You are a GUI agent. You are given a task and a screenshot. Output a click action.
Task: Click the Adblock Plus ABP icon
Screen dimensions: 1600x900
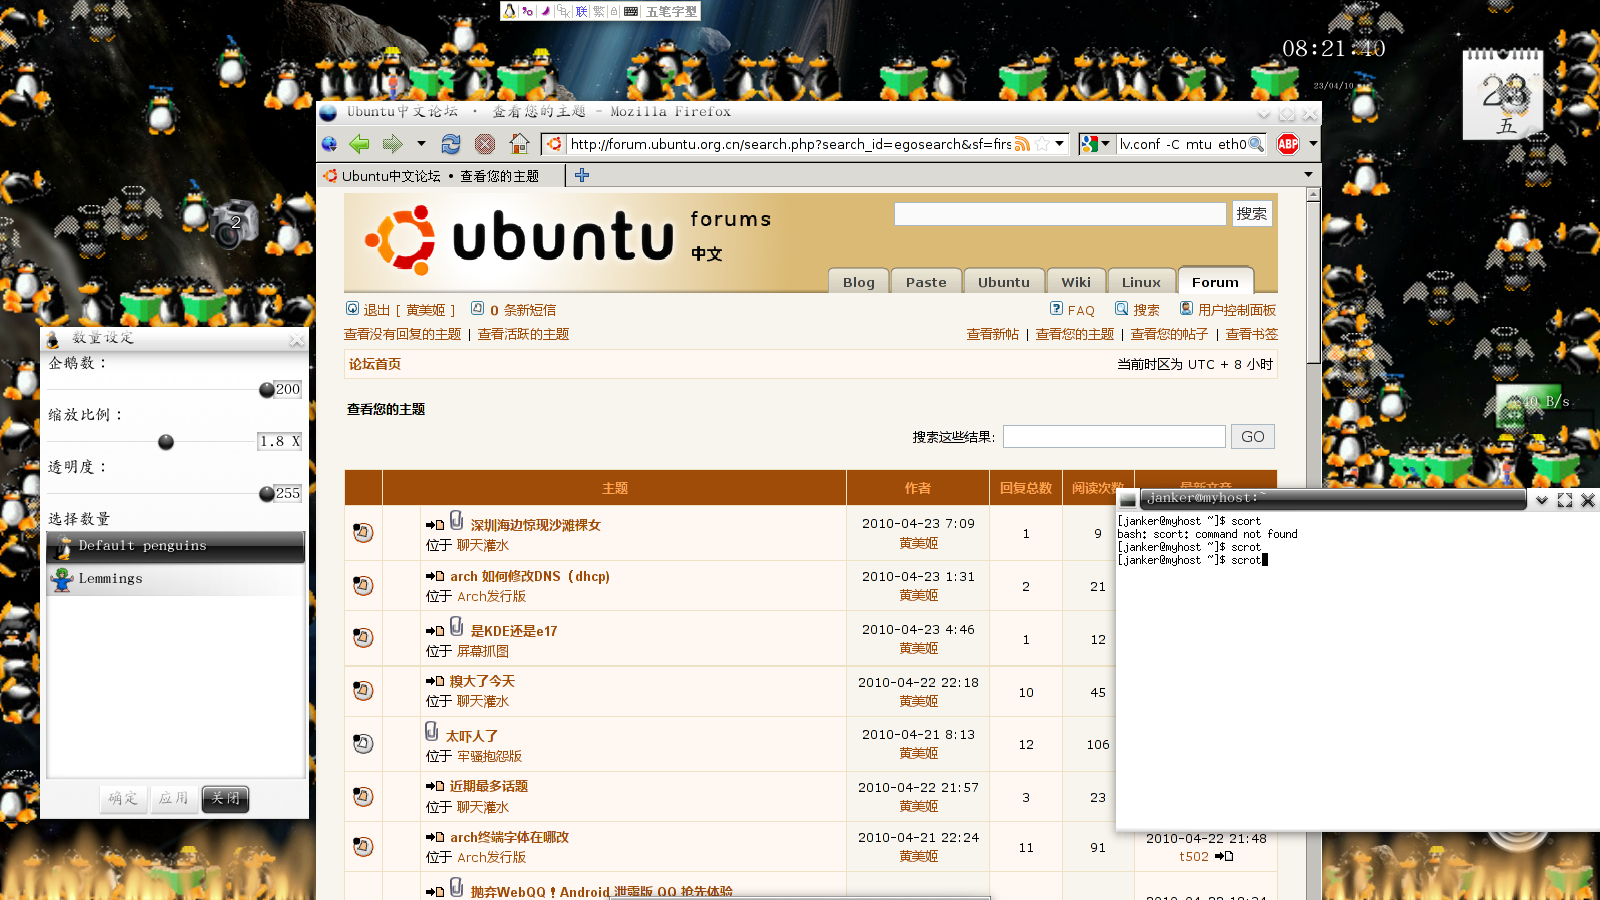tap(1288, 144)
